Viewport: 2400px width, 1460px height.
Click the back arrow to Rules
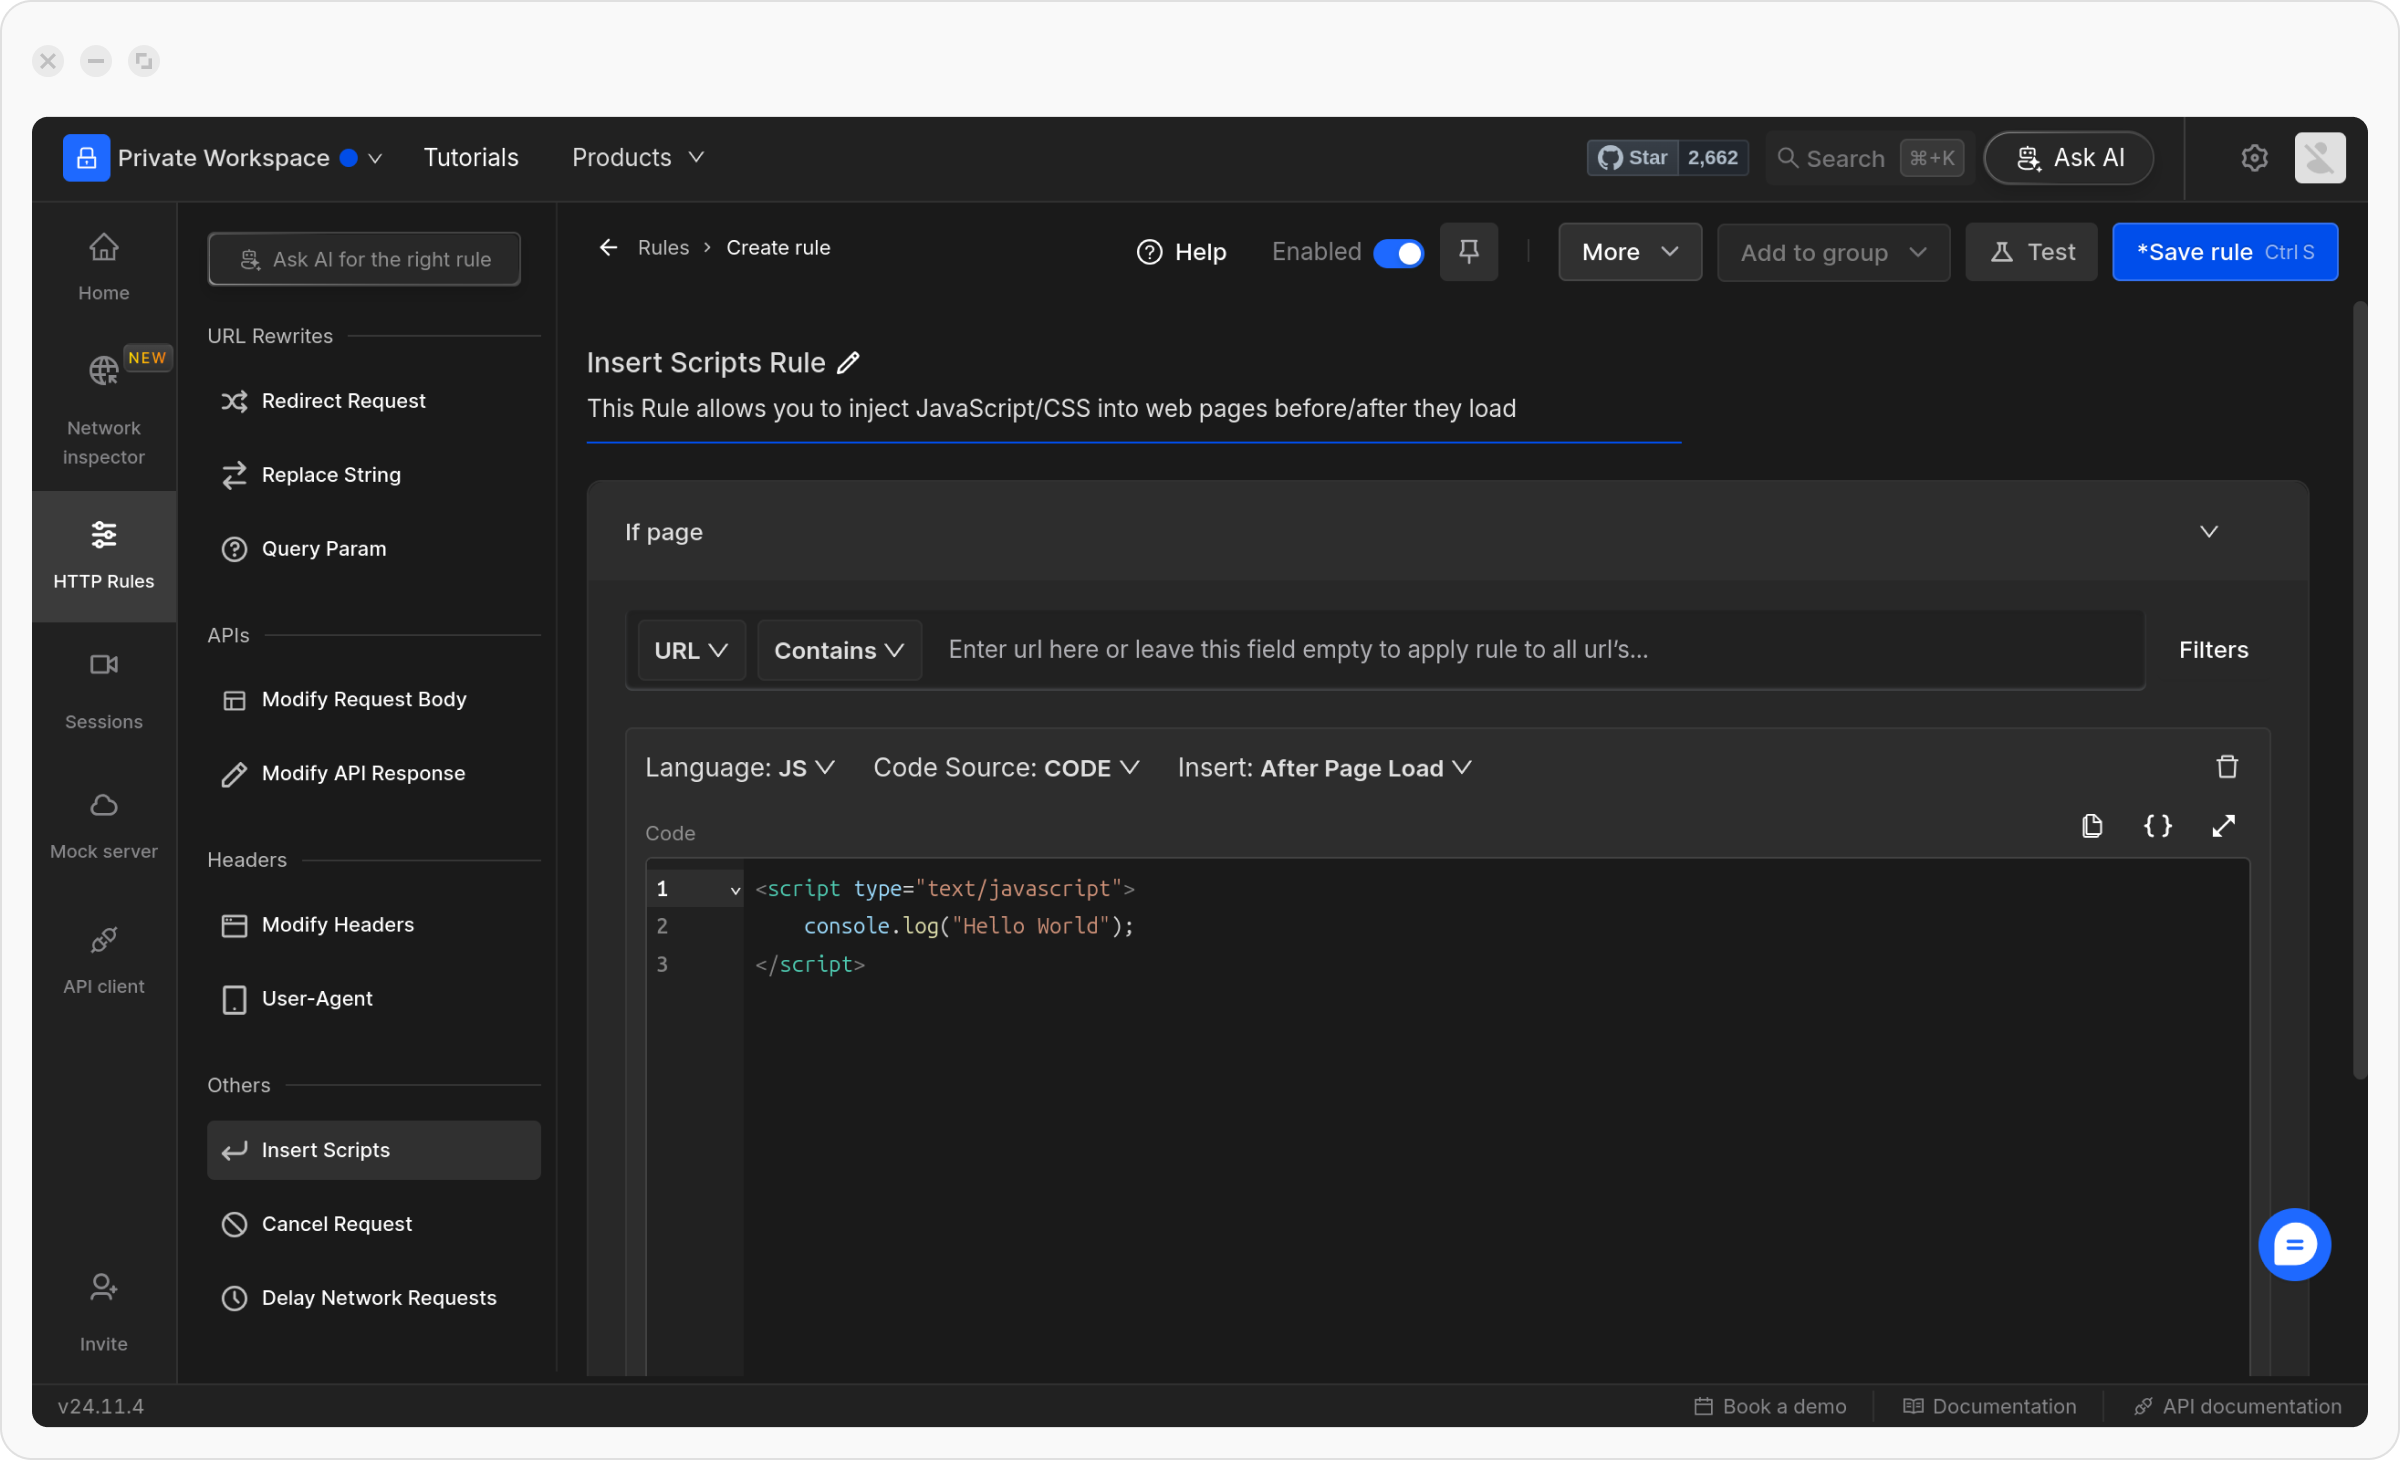tap(608, 248)
